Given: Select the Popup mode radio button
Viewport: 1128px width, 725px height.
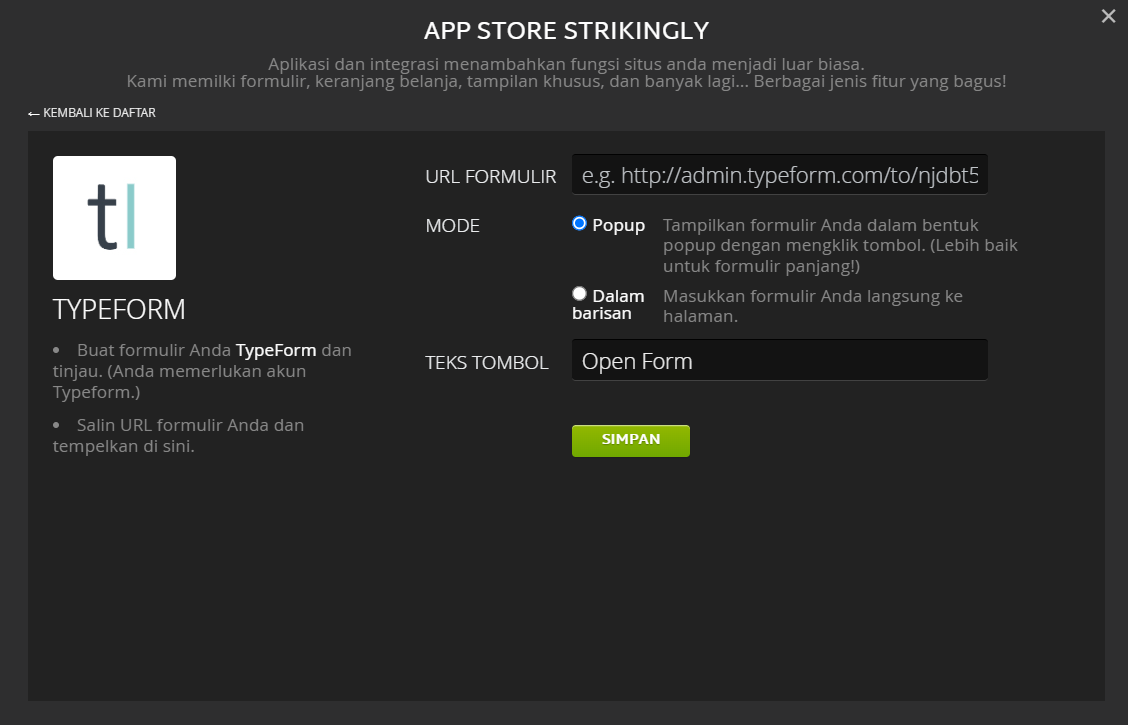Looking at the screenshot, I should tap(579, 224).
